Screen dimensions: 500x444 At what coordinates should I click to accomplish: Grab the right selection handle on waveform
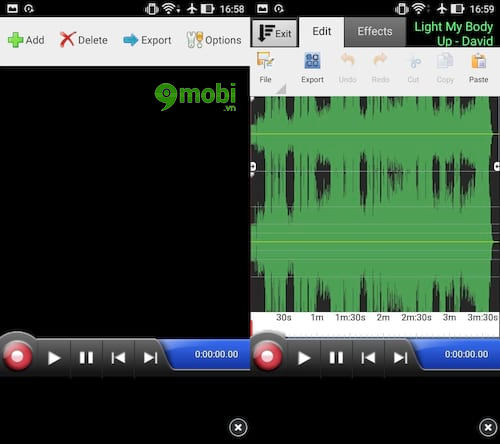coord(497,166)
